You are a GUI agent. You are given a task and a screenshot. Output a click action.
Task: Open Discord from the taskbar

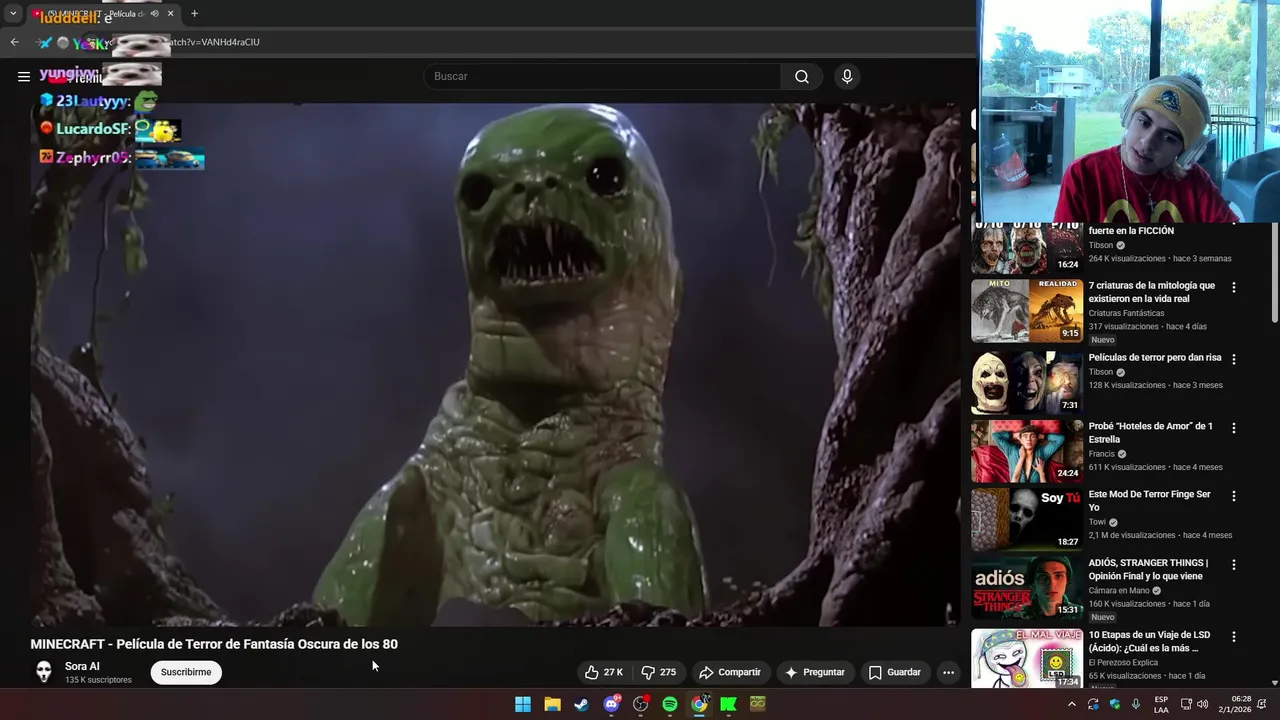click(x=611, y=704)
